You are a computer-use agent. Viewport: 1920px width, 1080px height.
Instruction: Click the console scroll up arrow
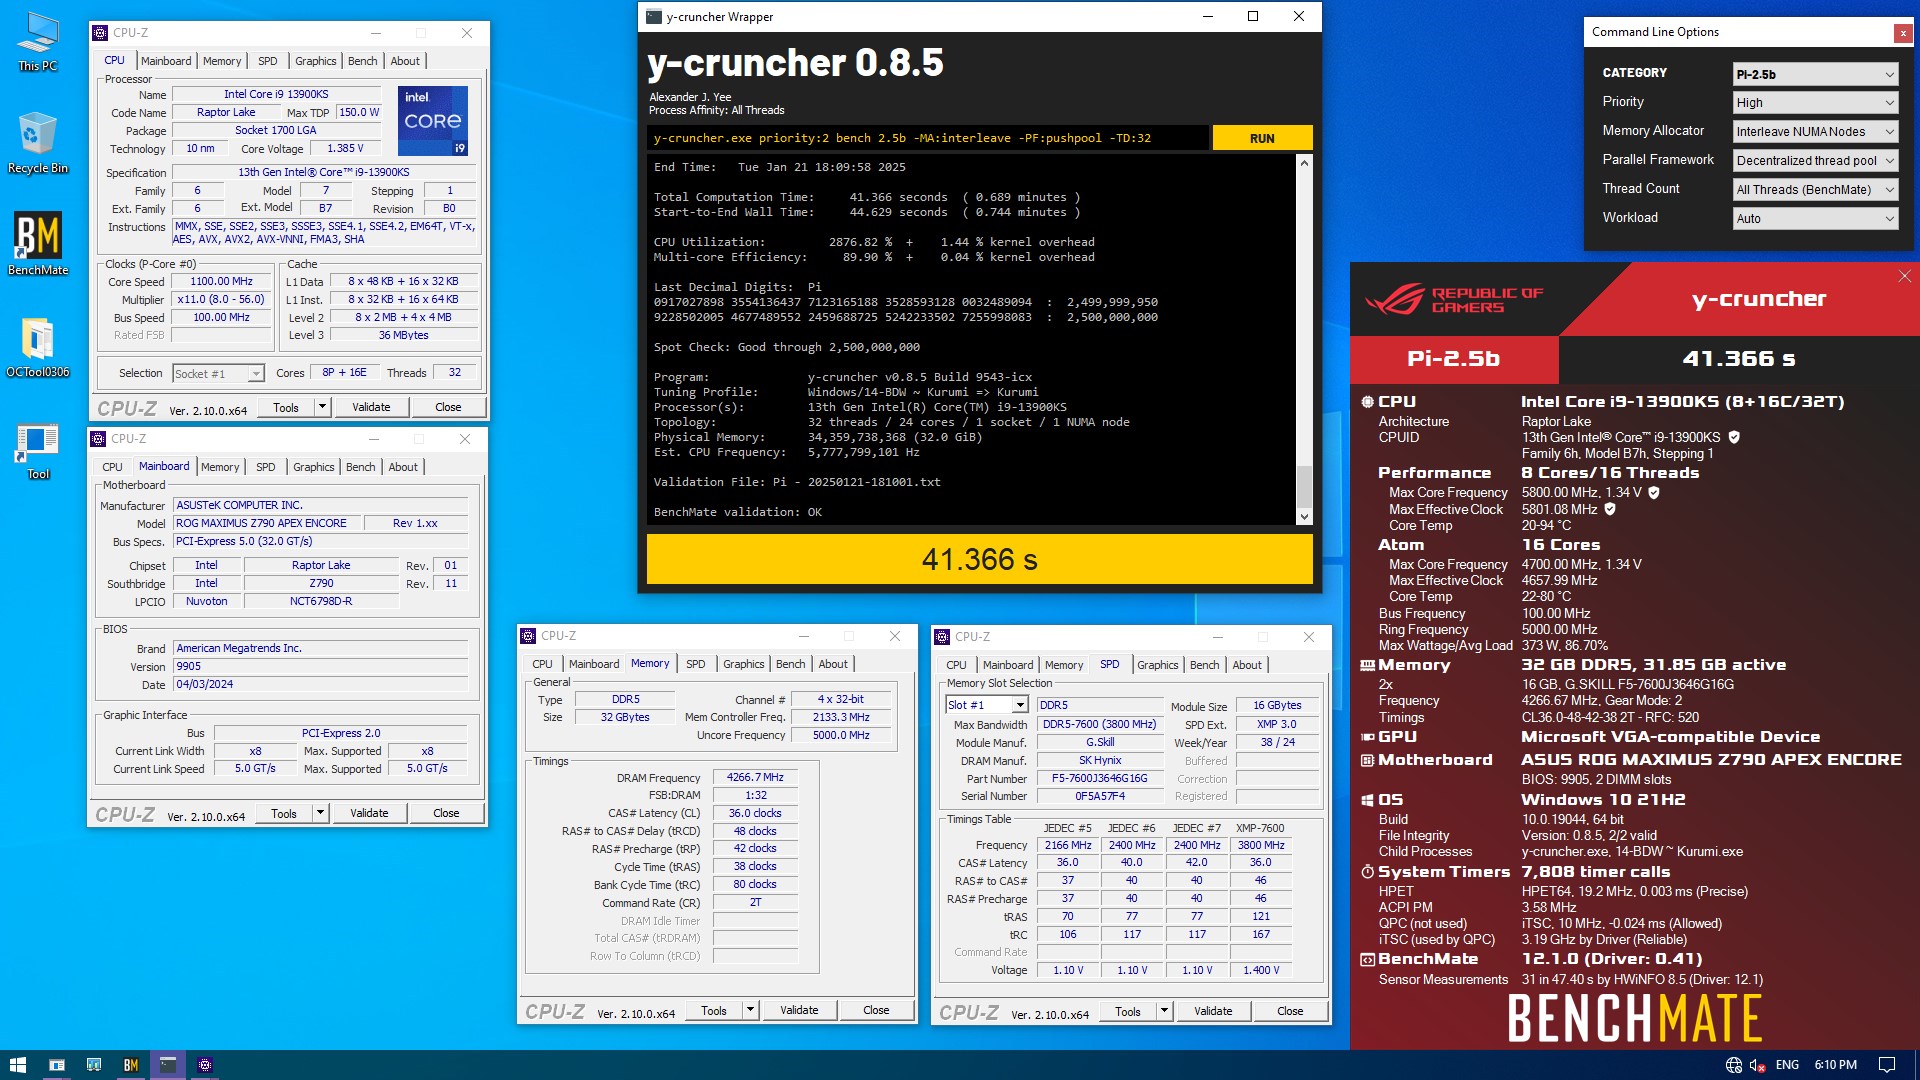[x=1304, y=163]
